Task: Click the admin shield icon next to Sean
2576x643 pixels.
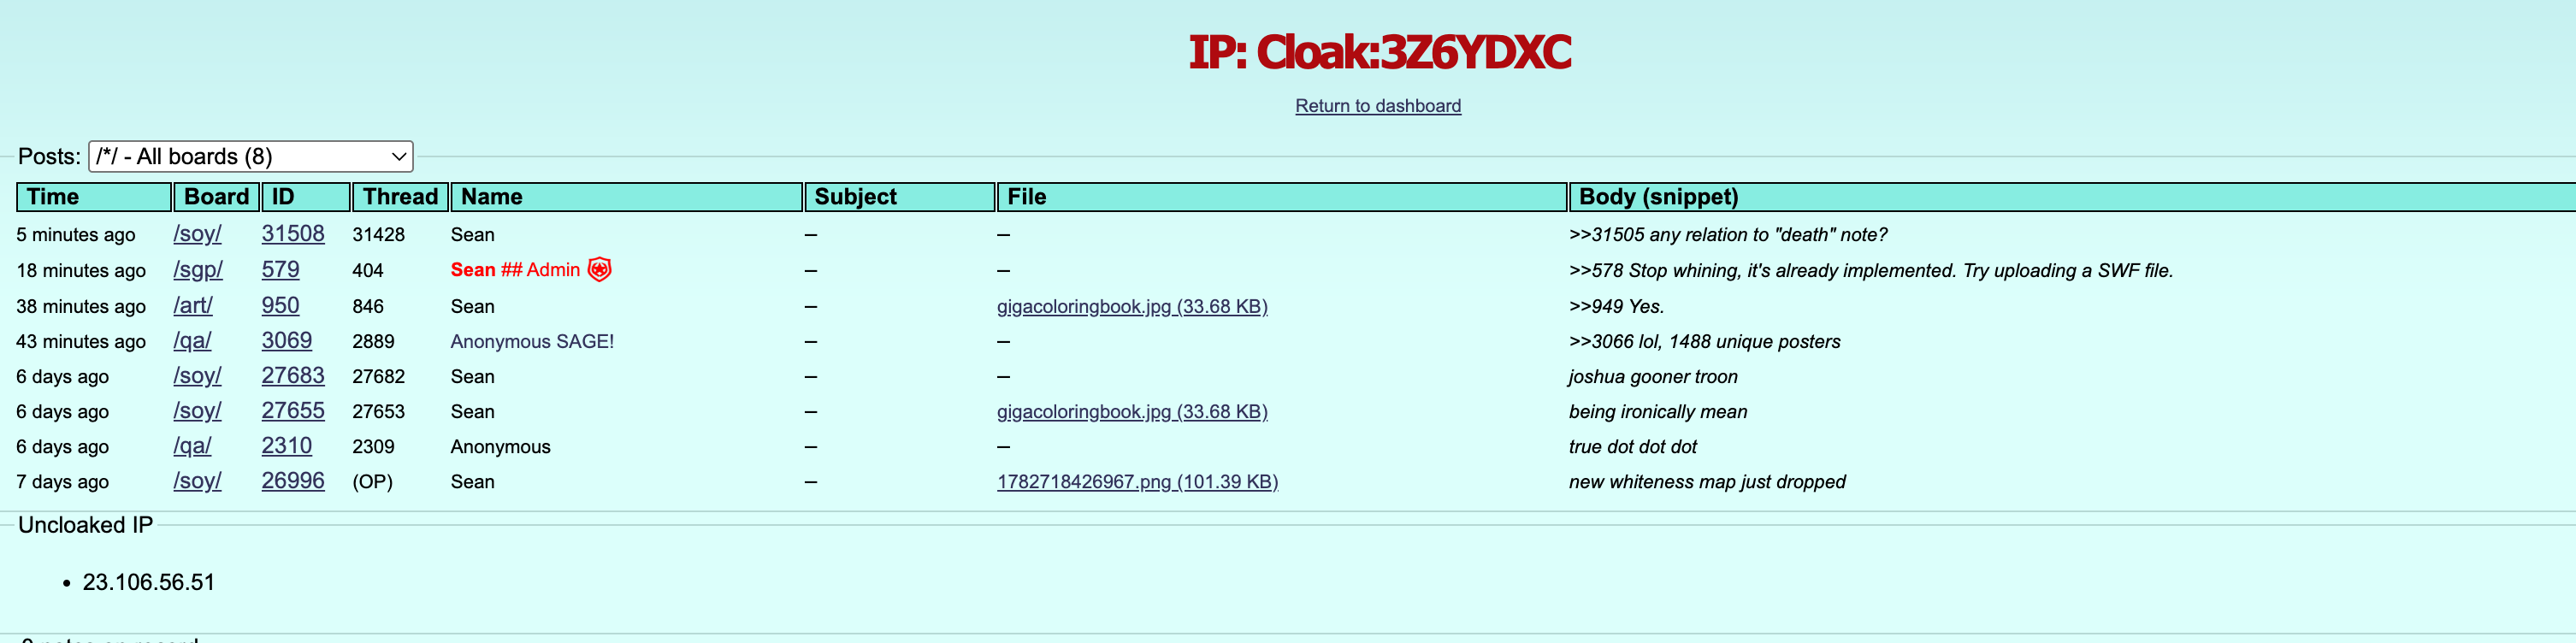Action: (x=599, y=269)
